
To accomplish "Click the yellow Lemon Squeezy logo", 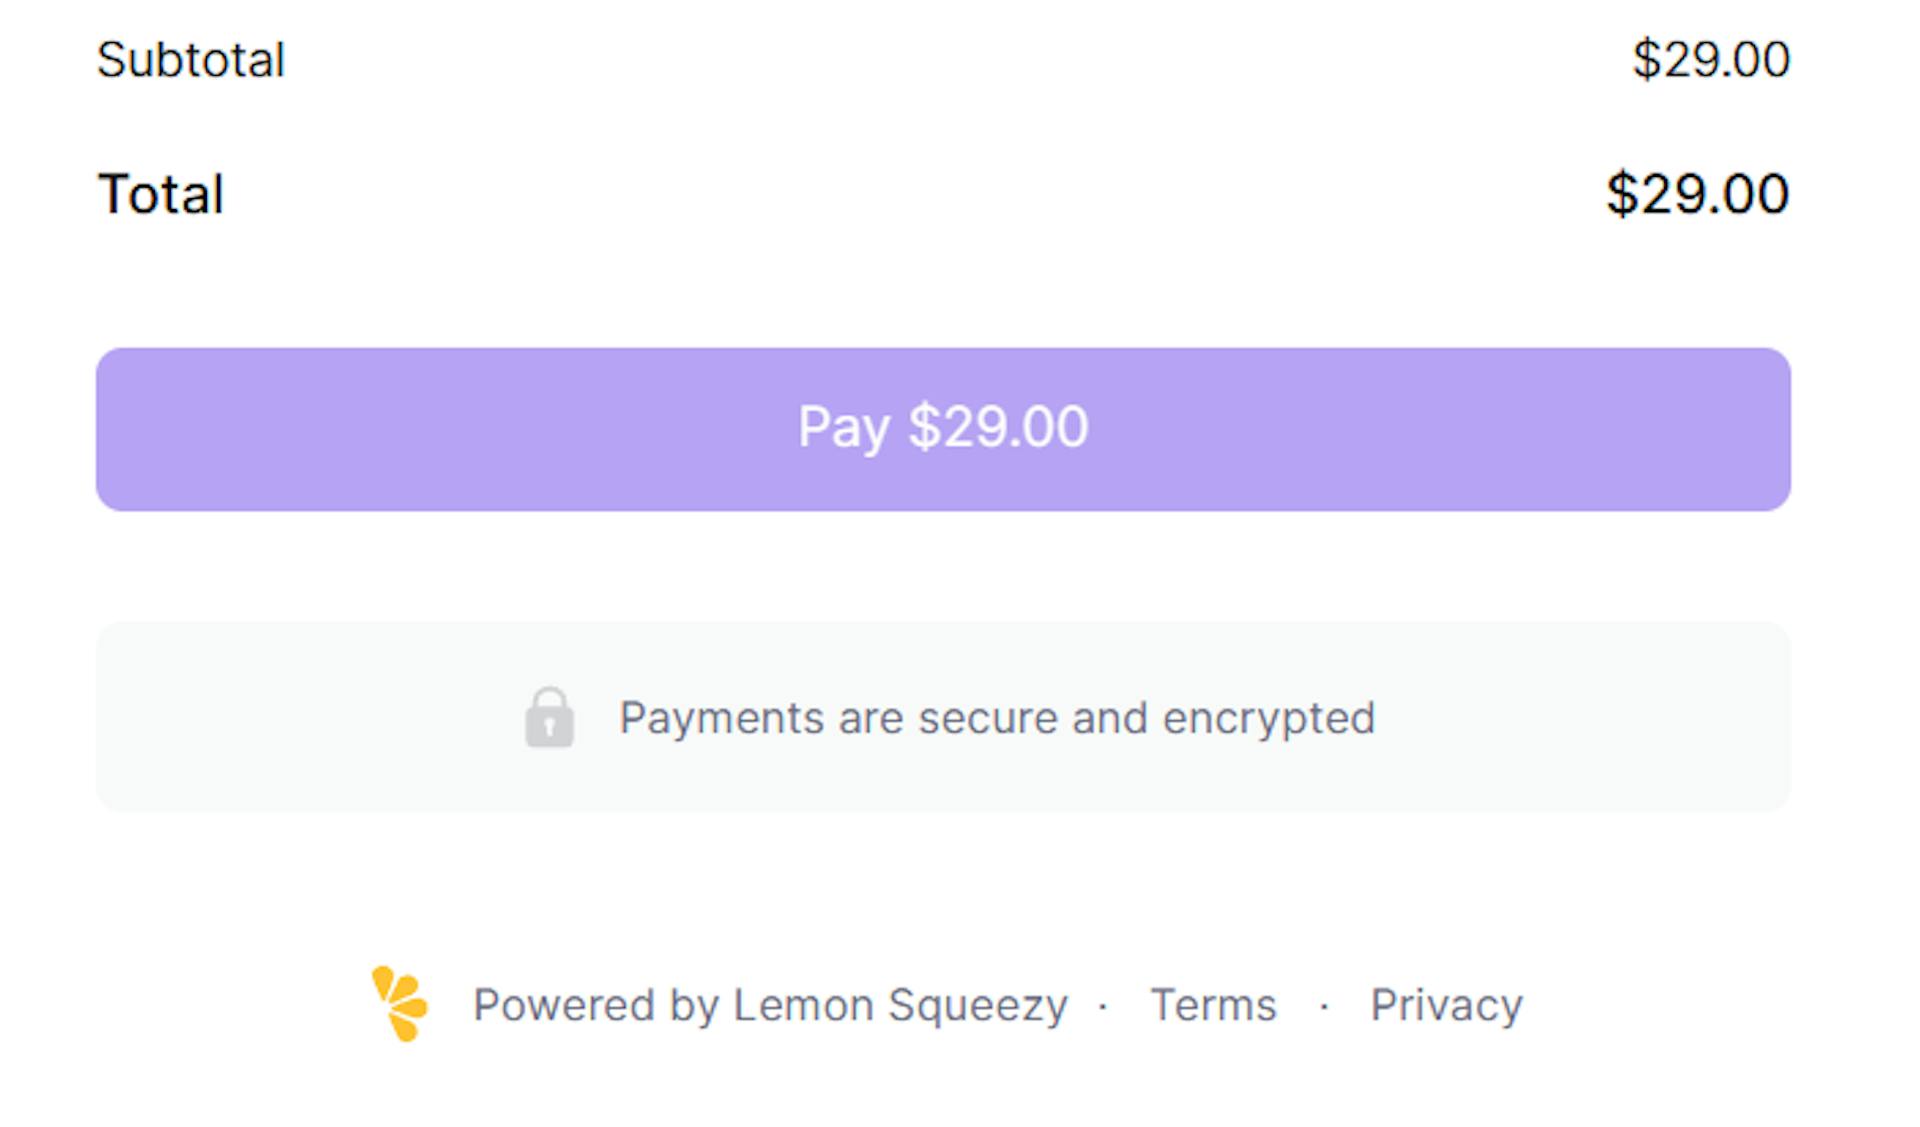I will coord(400,1003).
